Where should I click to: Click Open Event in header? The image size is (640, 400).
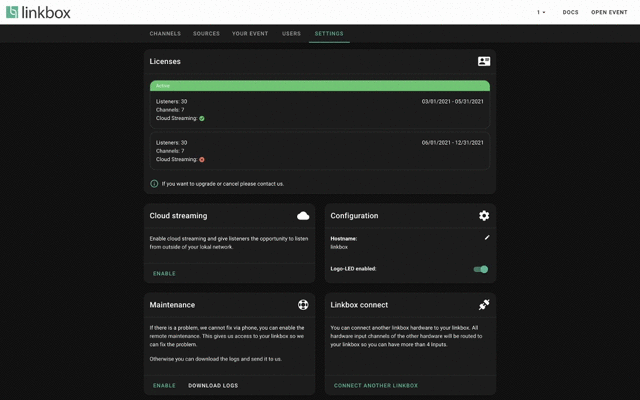tap(609, 12)
